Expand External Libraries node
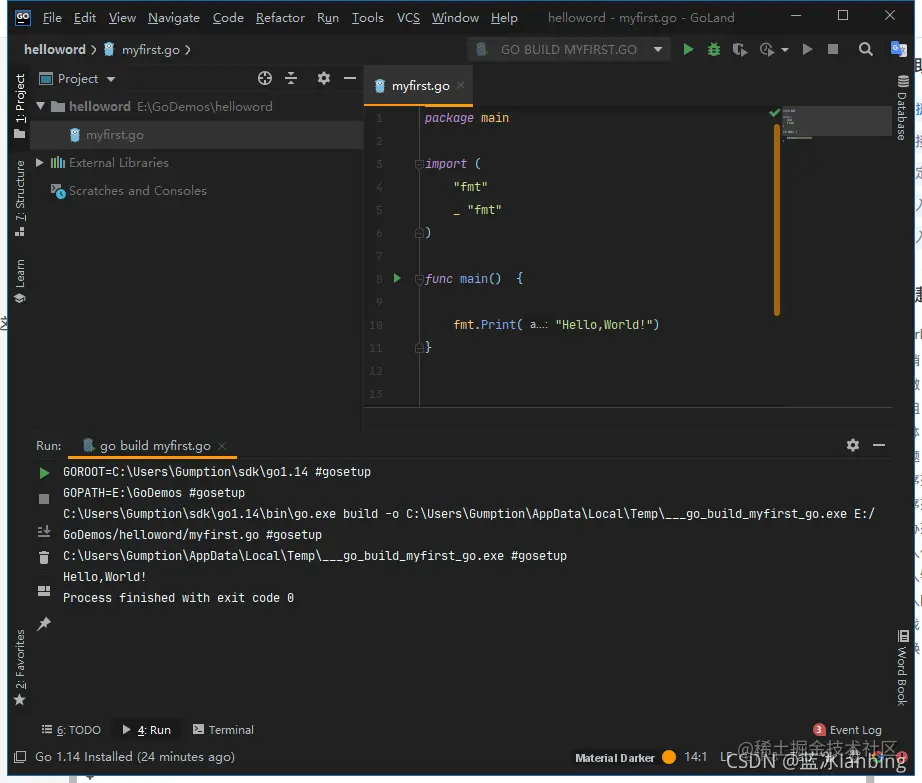Viewport: 922px width, 783px height. point(39,162)
